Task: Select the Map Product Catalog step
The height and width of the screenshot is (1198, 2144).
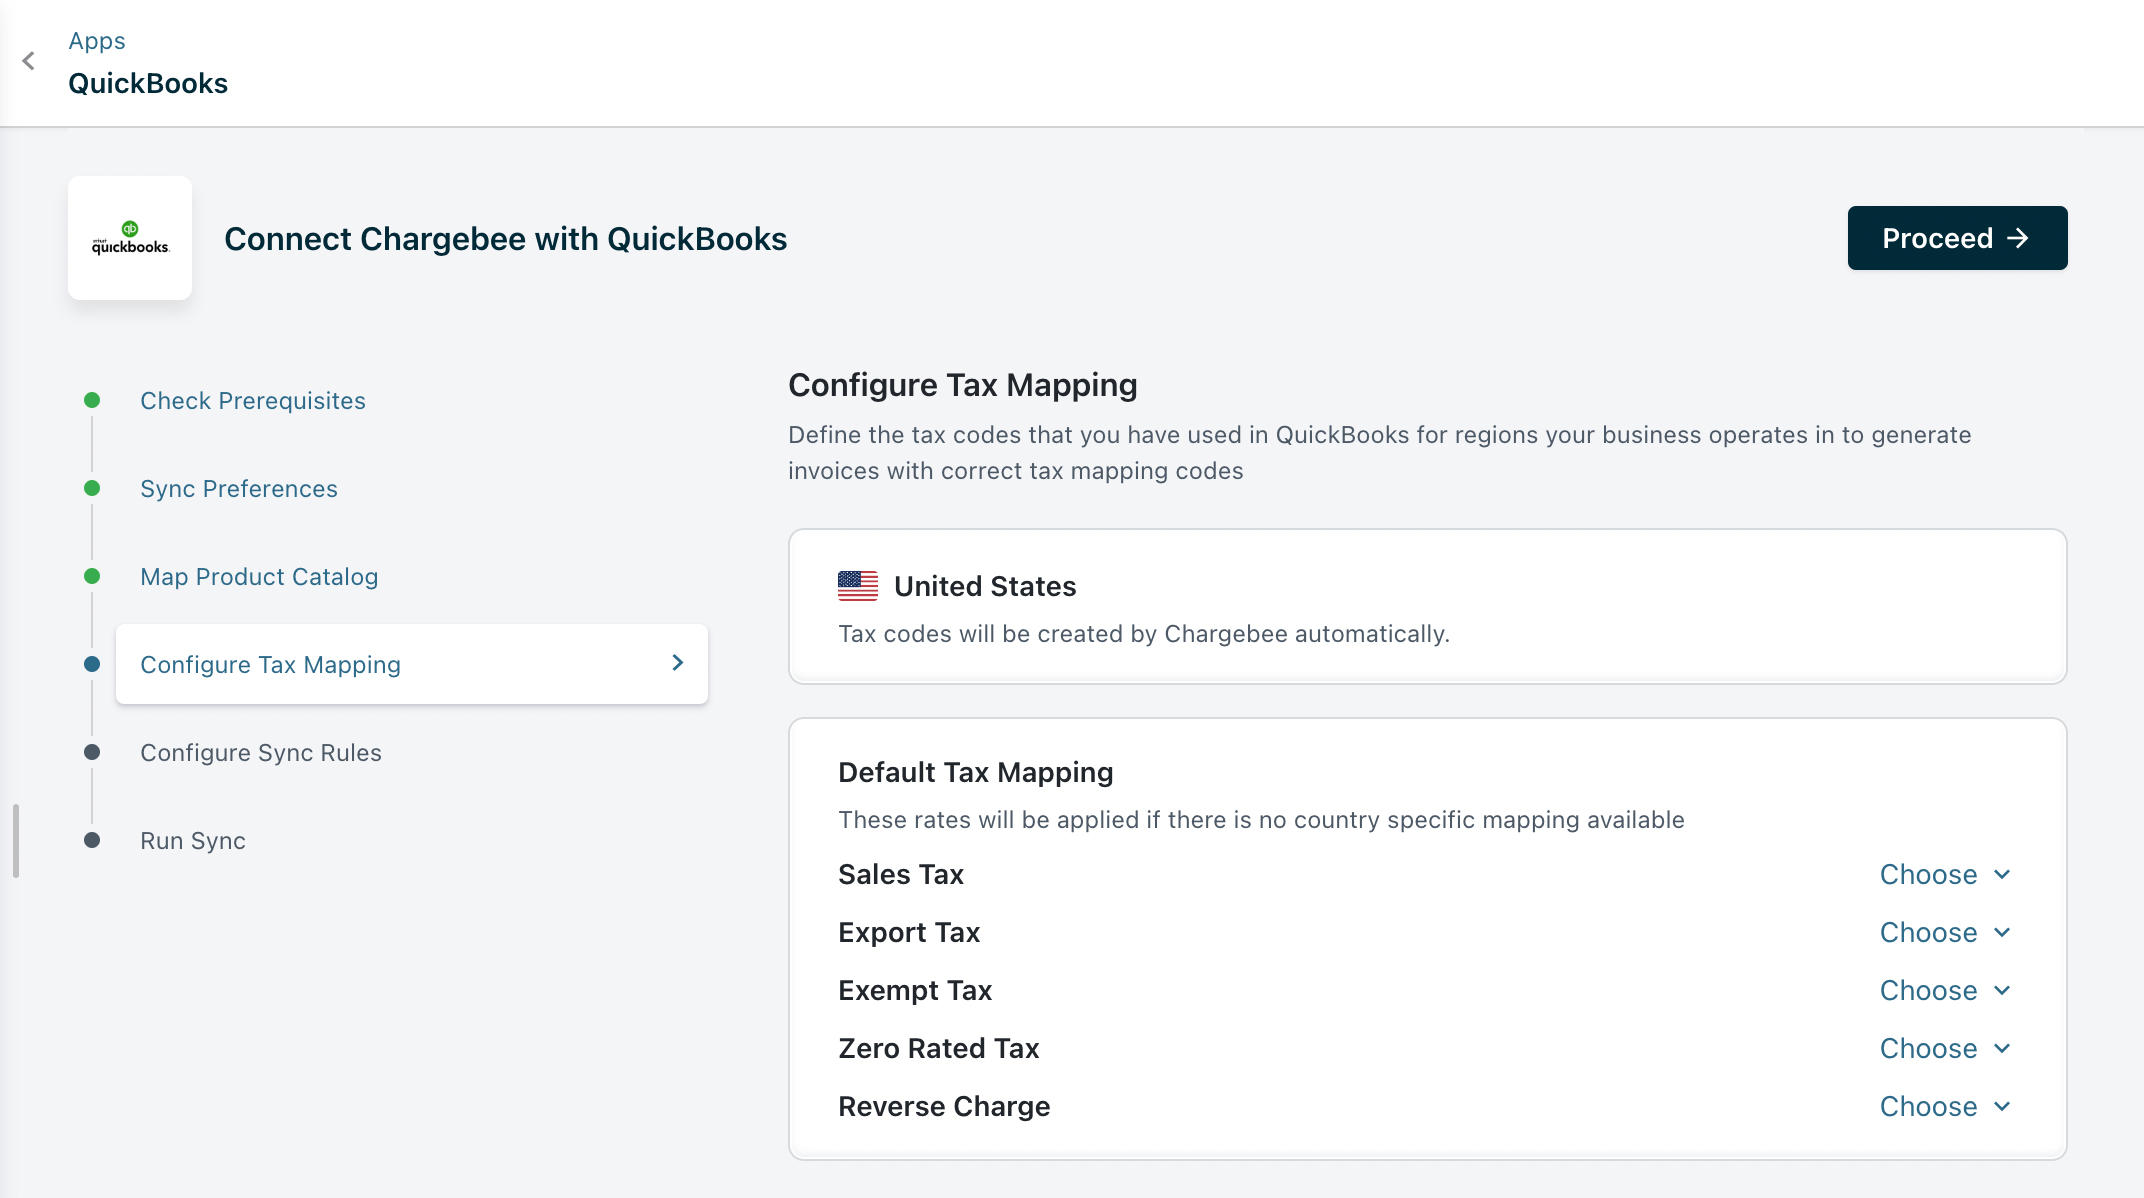Action: (259, 576)
